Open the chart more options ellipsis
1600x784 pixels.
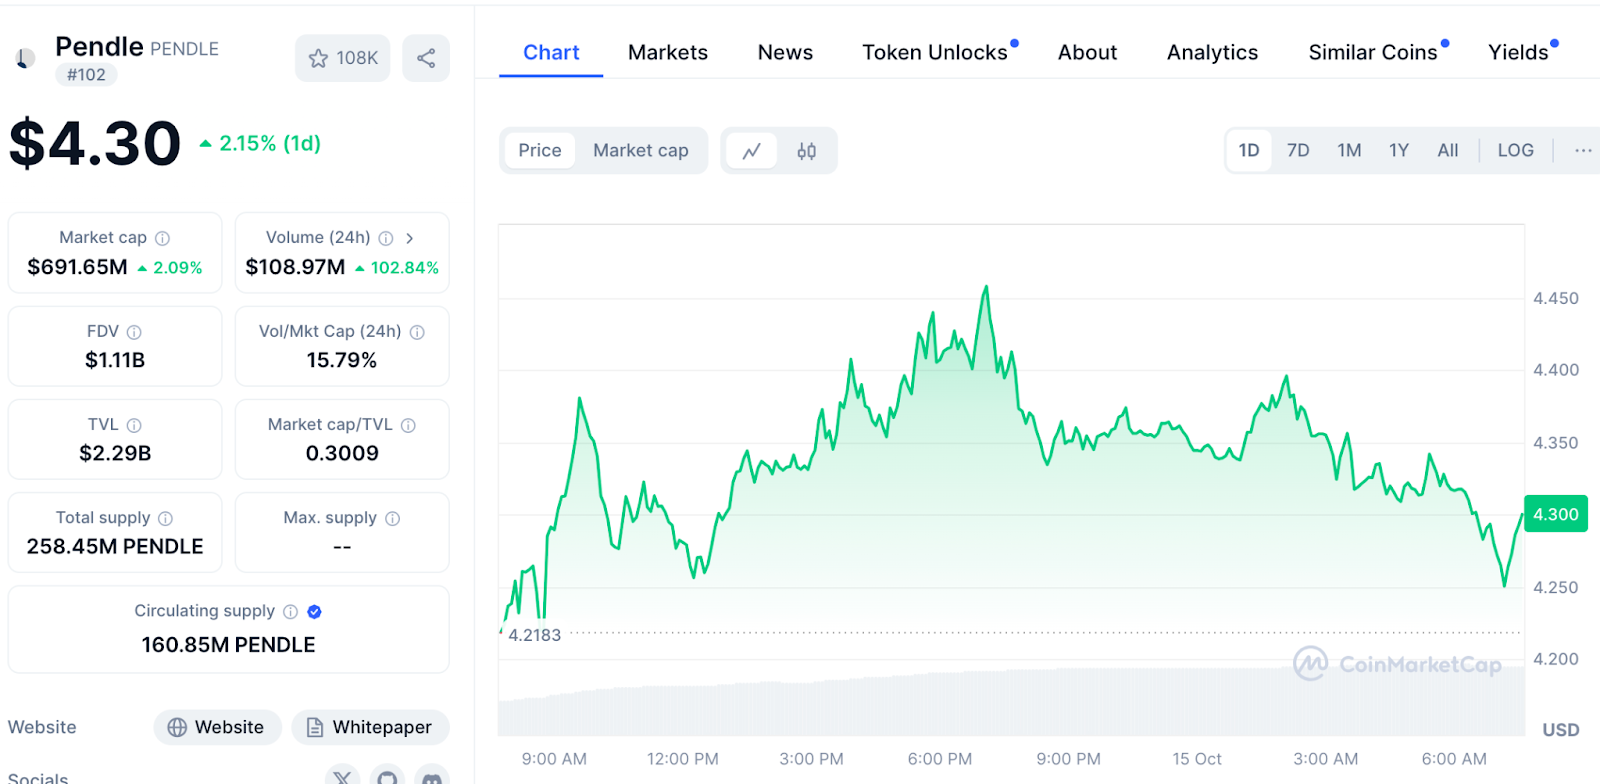[x=1582, y=150]
